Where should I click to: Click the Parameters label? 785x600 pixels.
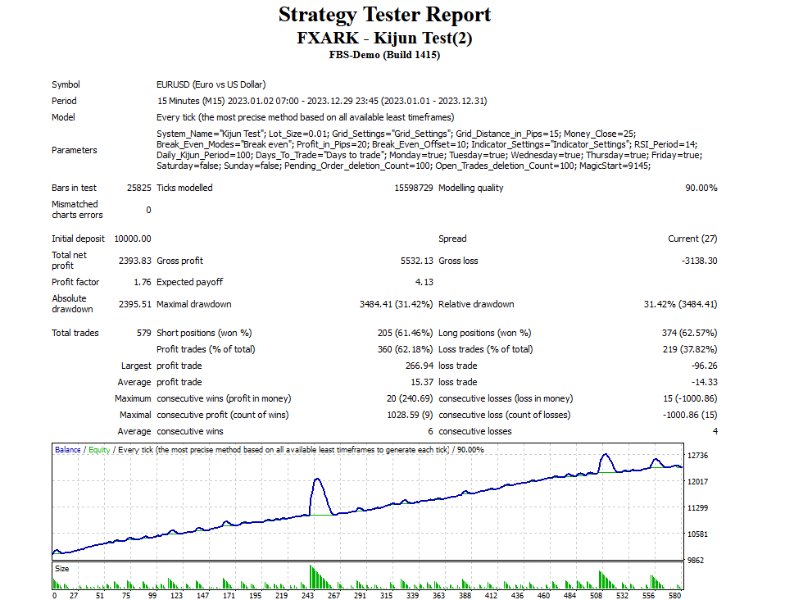point(74,150)
